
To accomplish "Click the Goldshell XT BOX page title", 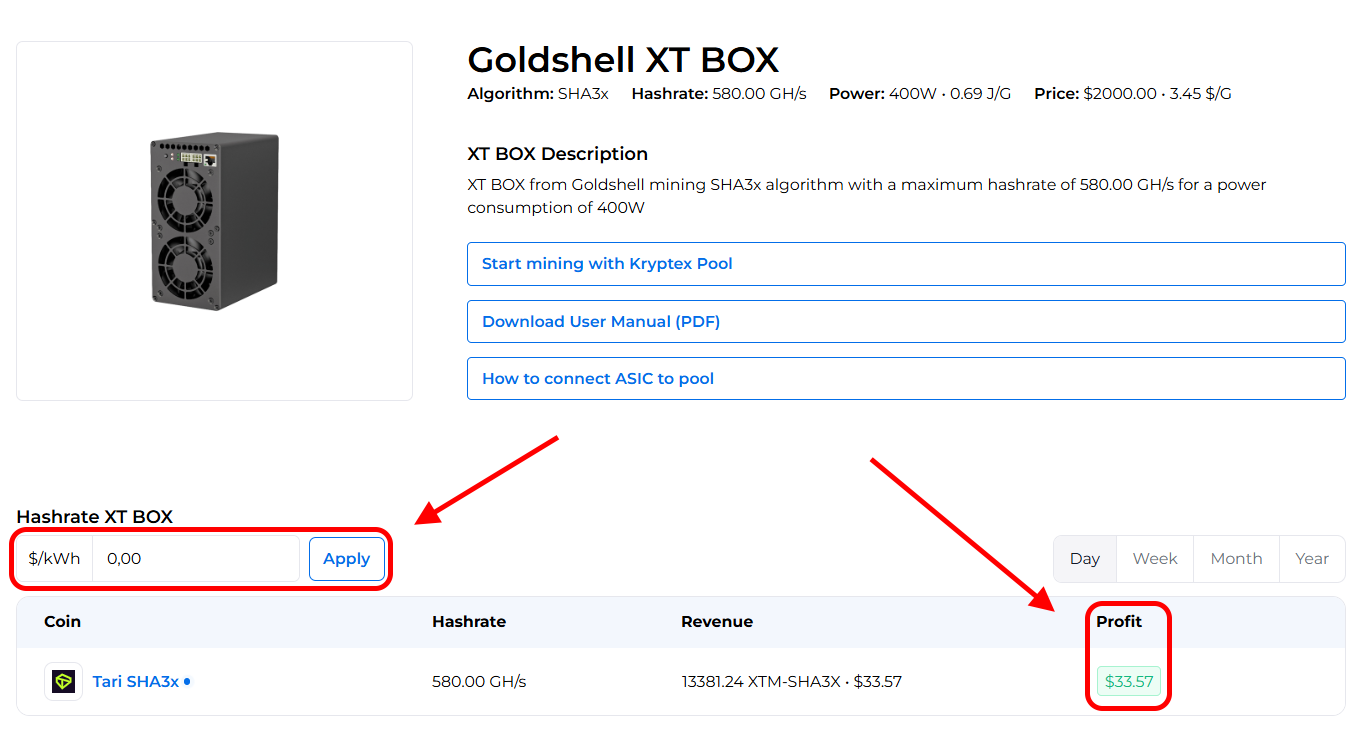I will (622, 60).
